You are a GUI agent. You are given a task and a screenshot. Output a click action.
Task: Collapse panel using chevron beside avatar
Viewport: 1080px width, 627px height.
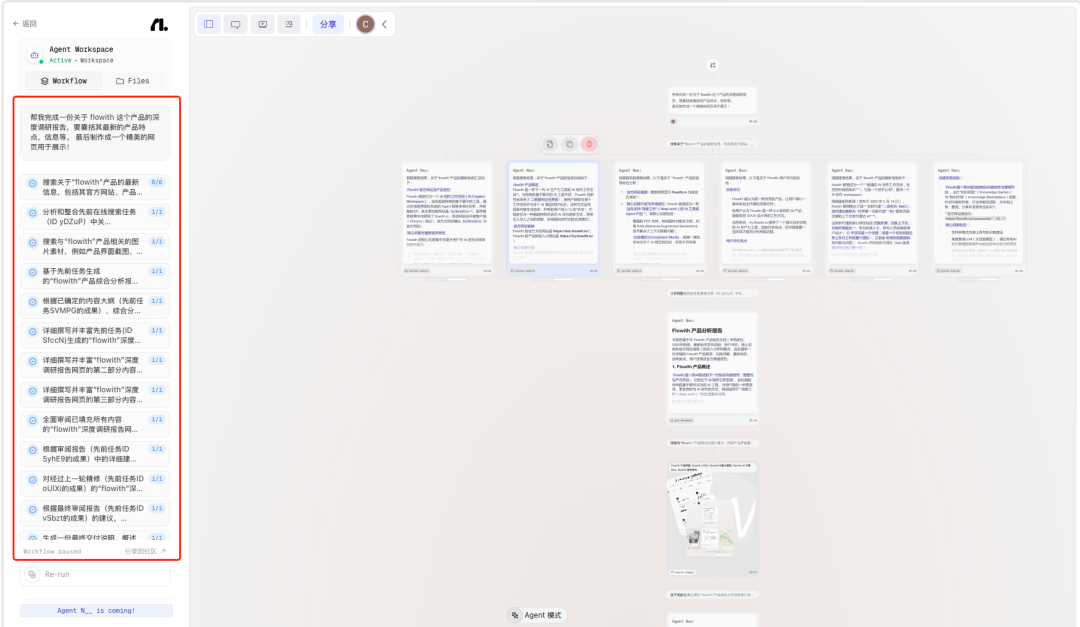click(x=385, y=24)
